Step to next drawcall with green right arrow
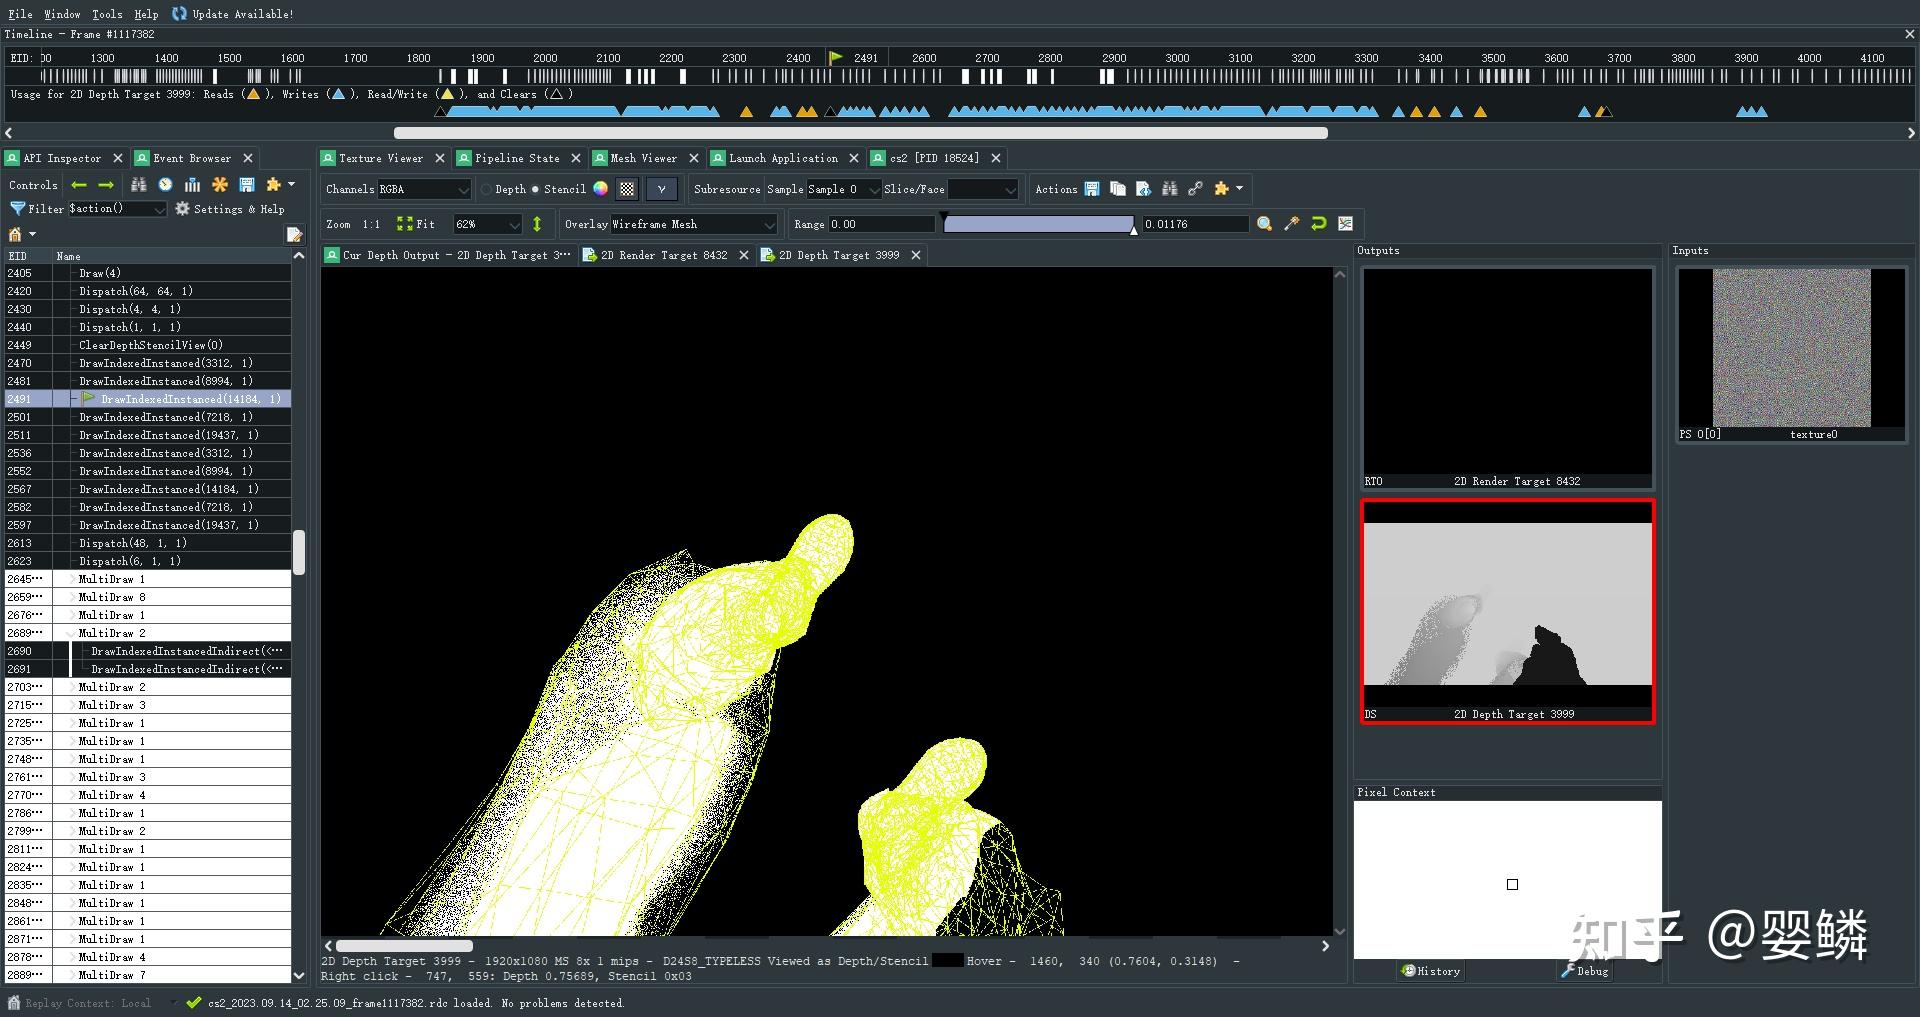This screenshot has width=1920, height=1017. [106, 185]
